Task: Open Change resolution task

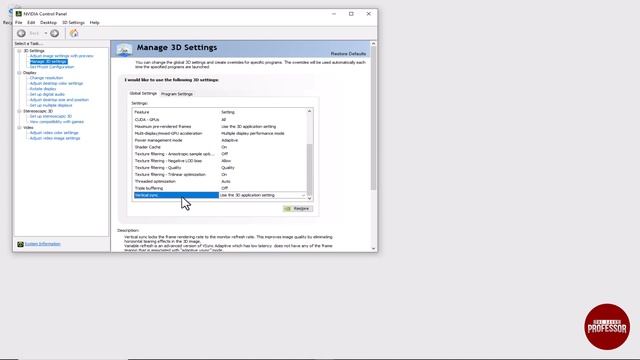Action: (x=46, y=78)
